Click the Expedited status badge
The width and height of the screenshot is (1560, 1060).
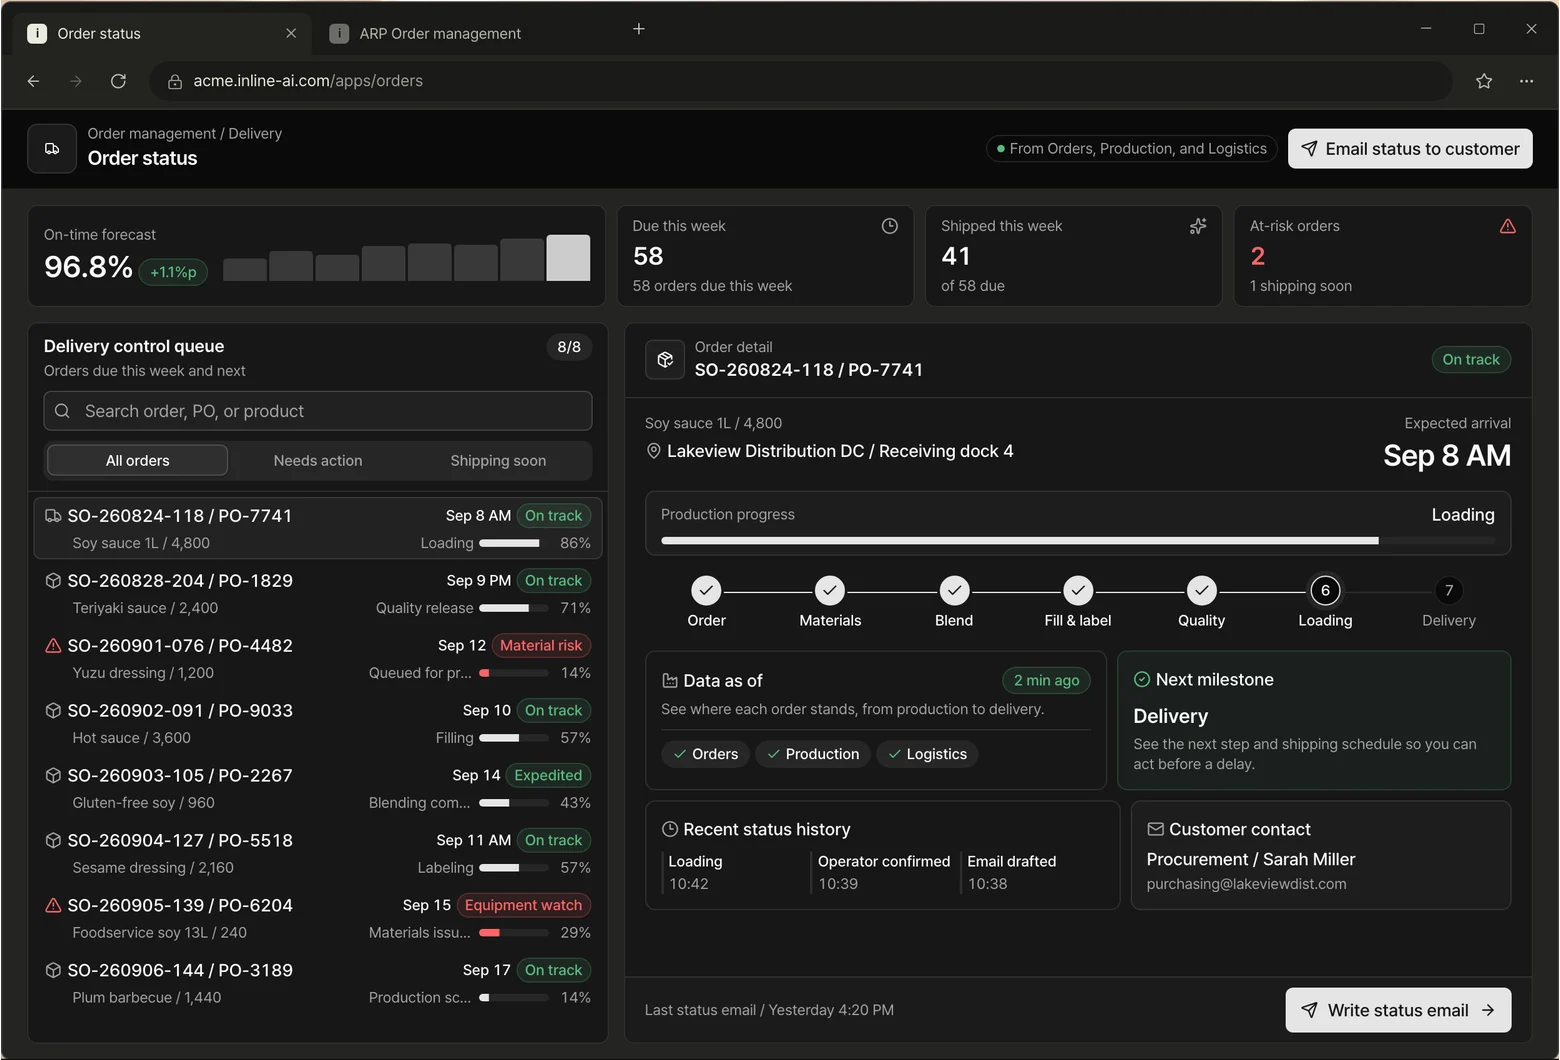click(548, 775)
